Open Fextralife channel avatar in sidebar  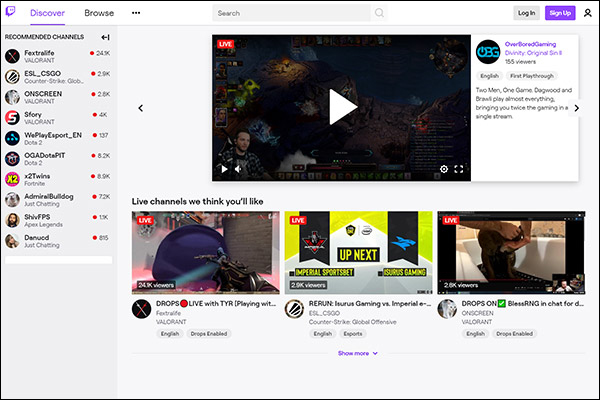(x=12, y=56)
